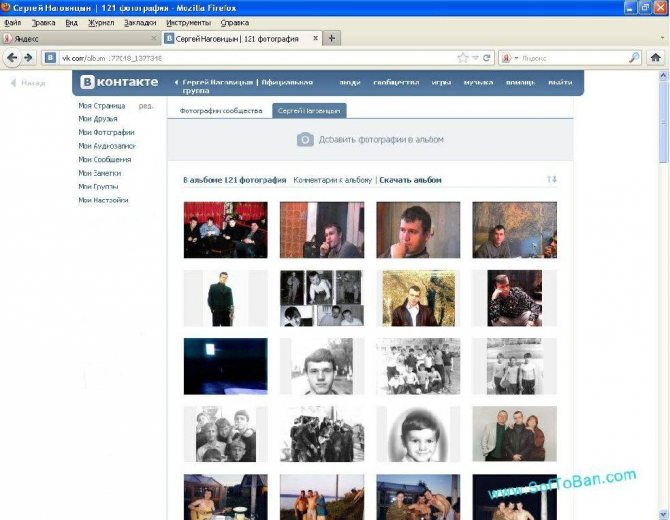670x520 pixels.
Task: Click Скачать альбом
Action: [410, 180]
